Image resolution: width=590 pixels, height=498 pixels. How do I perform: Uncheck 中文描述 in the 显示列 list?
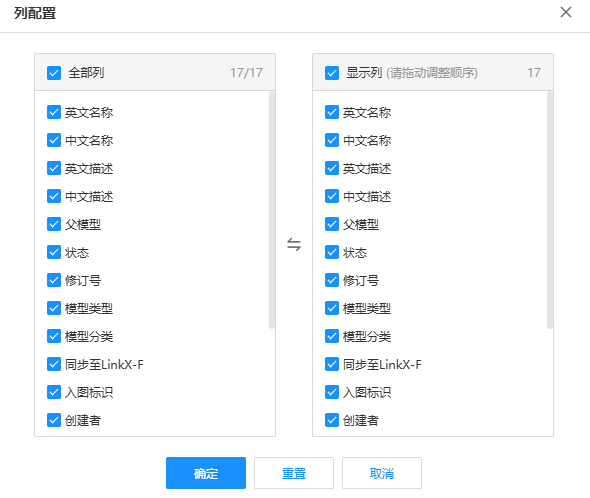pos(332,196)
